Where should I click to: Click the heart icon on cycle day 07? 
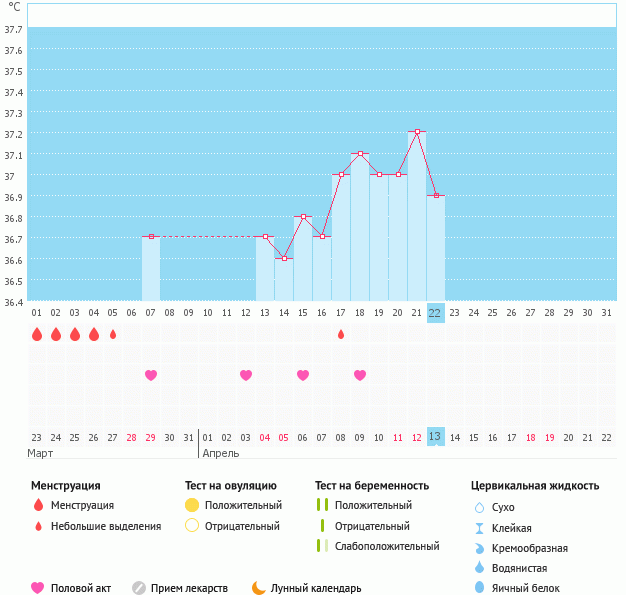151,375
